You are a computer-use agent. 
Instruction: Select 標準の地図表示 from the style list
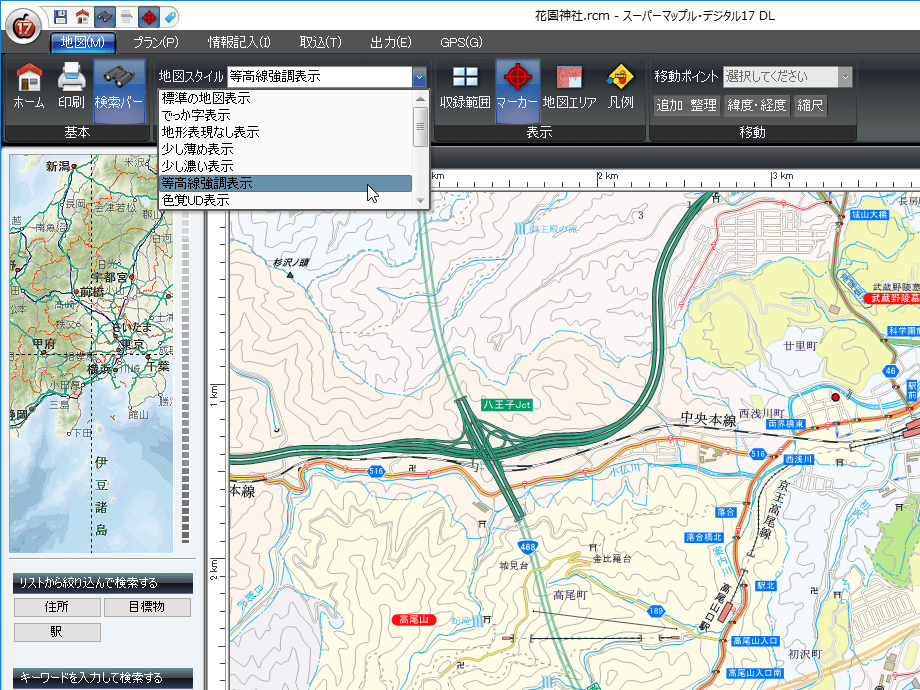[x=286, y=99]
